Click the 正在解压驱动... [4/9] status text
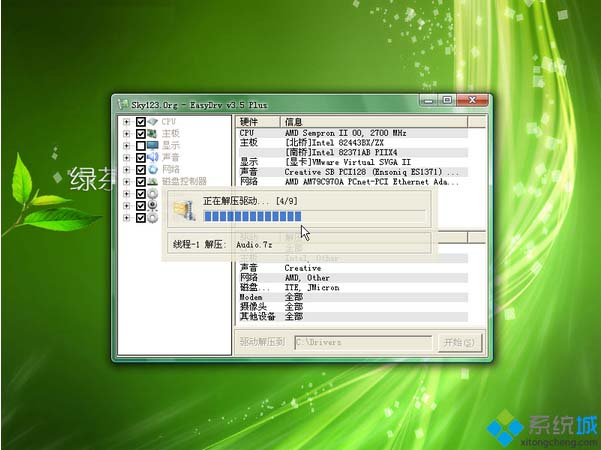The height and width of the screenshot is (450, 601). [250, 201]
